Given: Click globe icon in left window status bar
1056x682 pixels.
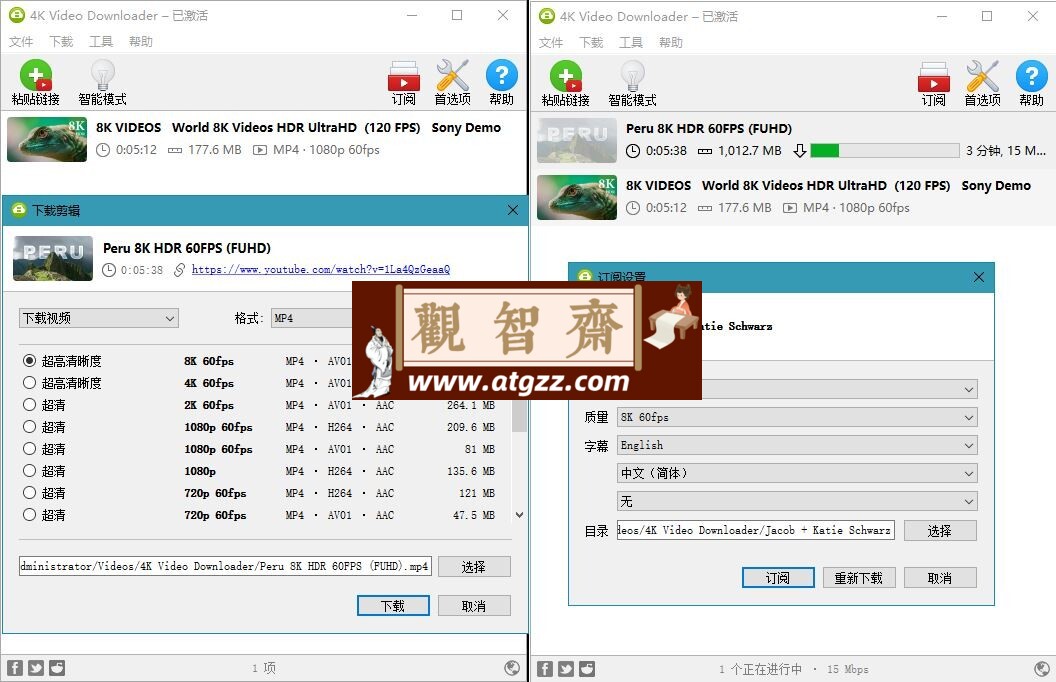Looking at the screenshot, I should [512, 668].
